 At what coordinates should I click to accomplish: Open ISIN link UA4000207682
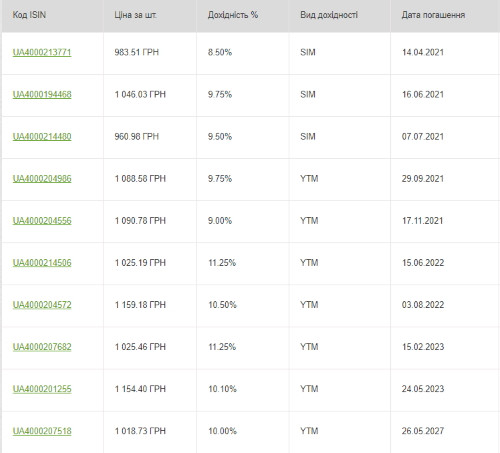pos(42,347)
